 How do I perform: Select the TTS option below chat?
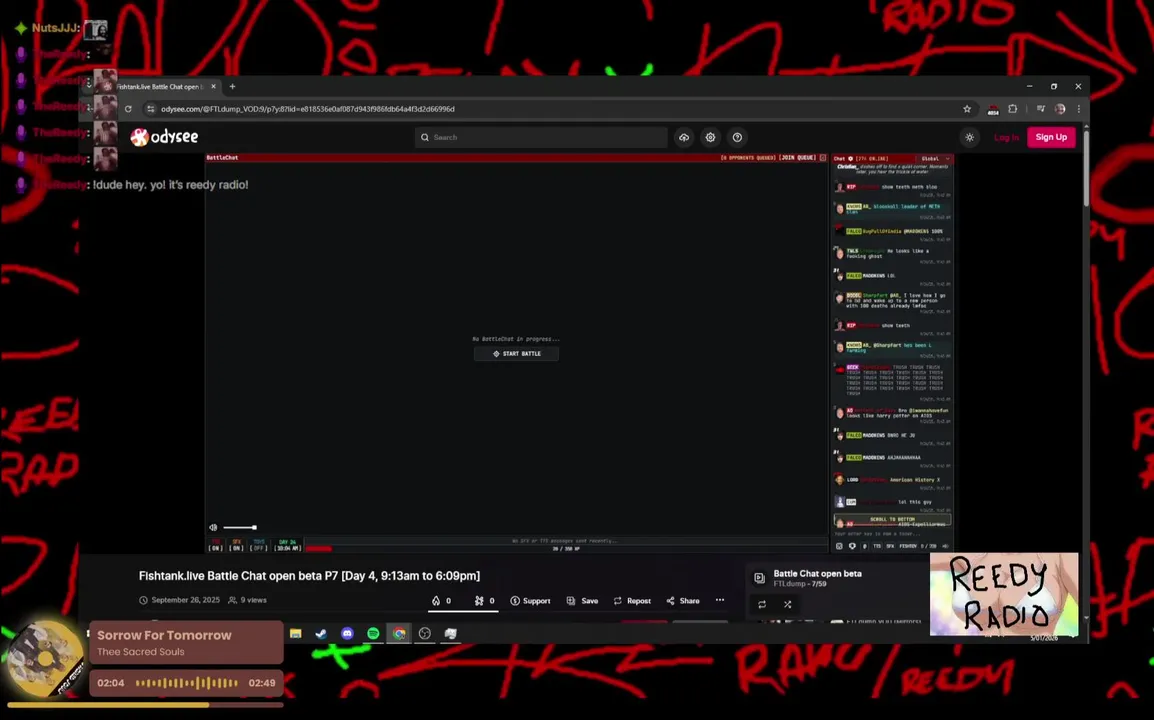877,546
